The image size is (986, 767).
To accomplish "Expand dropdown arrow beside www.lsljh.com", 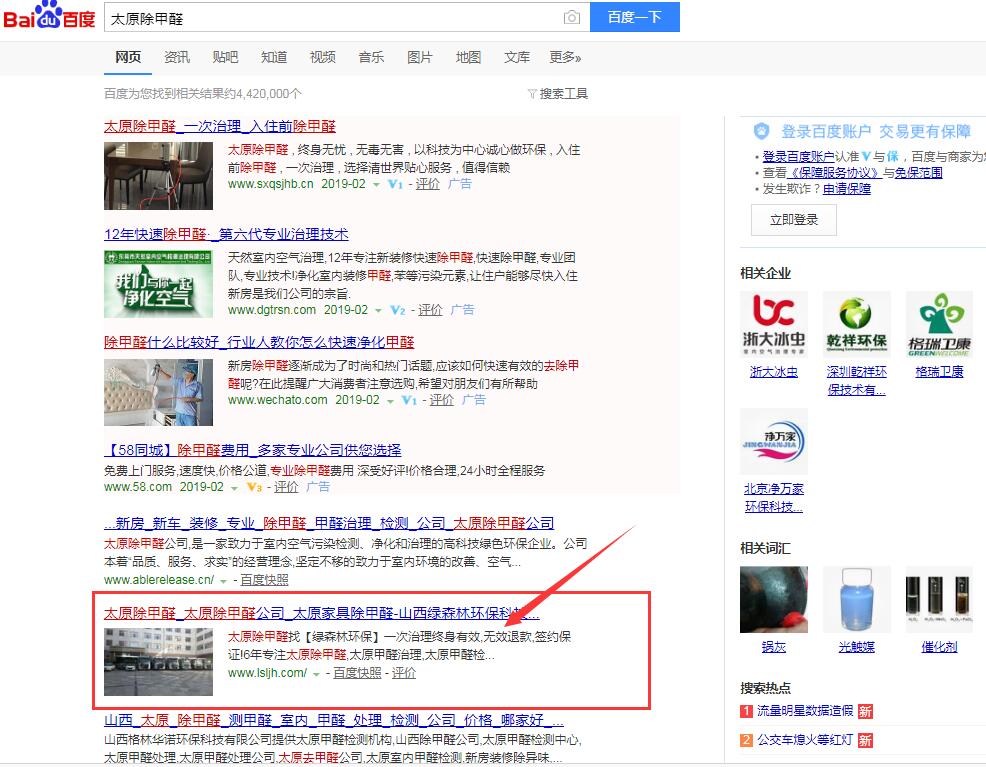I will (x=317, y=674).
